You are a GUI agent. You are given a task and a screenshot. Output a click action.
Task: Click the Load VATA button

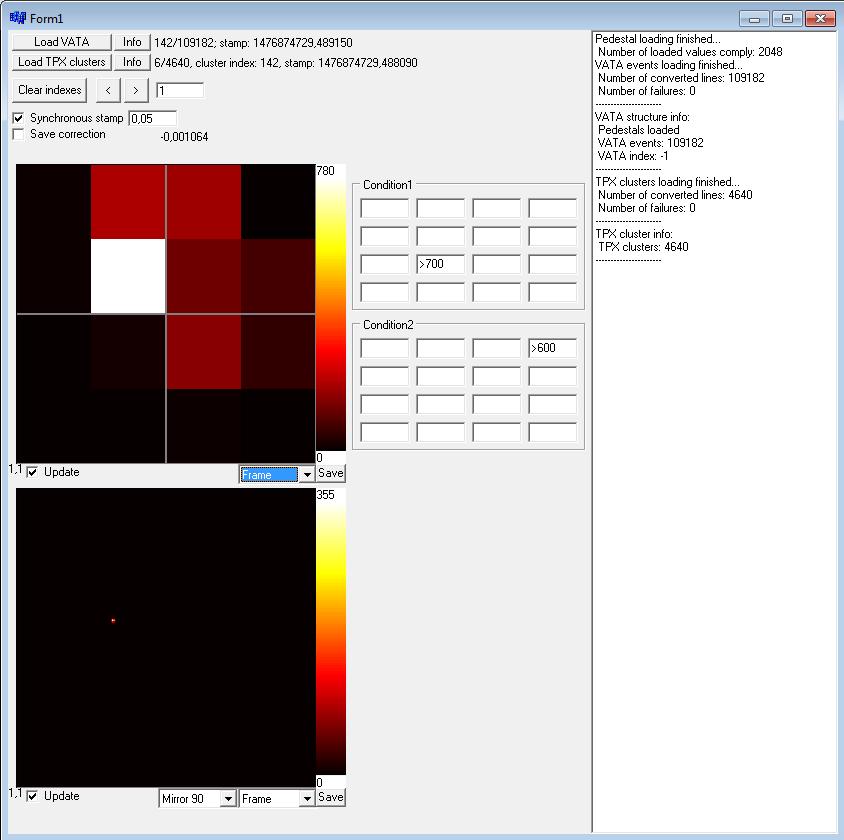[x=61, y=42]
